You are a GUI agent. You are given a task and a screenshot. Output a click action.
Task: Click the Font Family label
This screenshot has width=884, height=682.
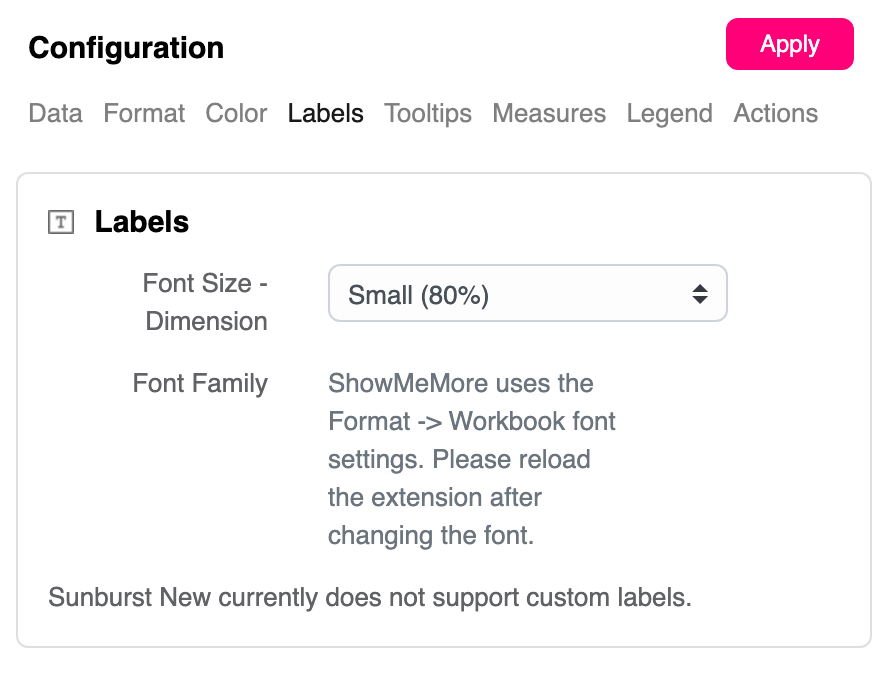200,383
